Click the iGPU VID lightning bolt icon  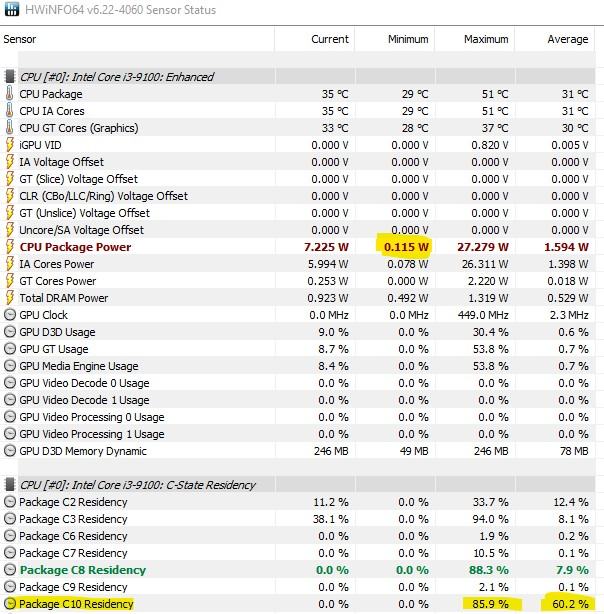coord(9,145)
